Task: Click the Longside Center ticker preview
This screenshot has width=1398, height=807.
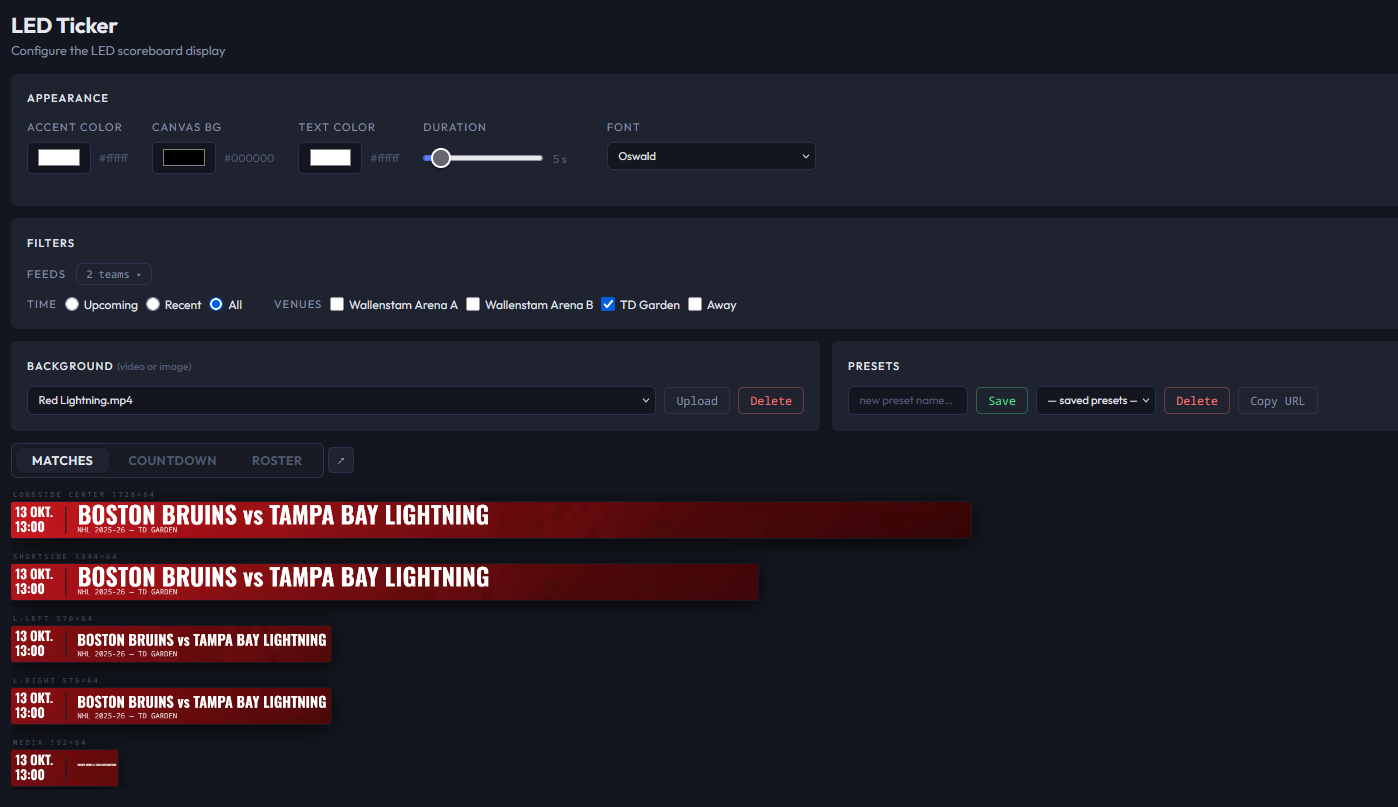Action: coord(491,520)
